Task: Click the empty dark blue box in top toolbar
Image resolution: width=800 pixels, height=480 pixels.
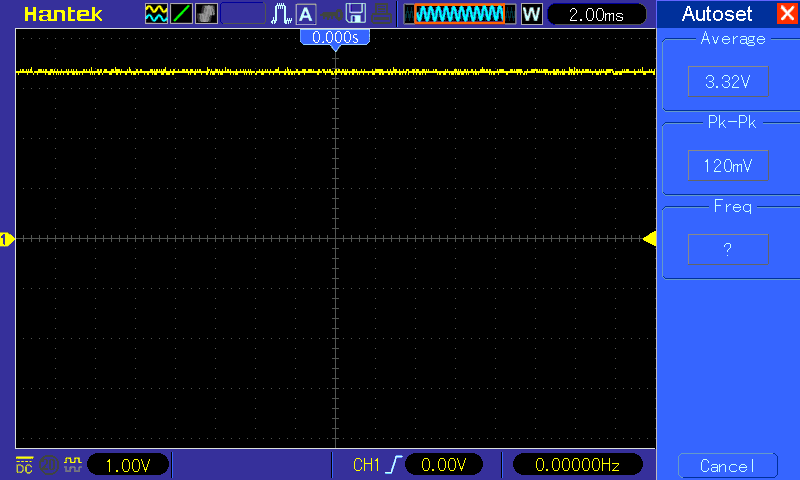Action: click(x=243, y=14)
